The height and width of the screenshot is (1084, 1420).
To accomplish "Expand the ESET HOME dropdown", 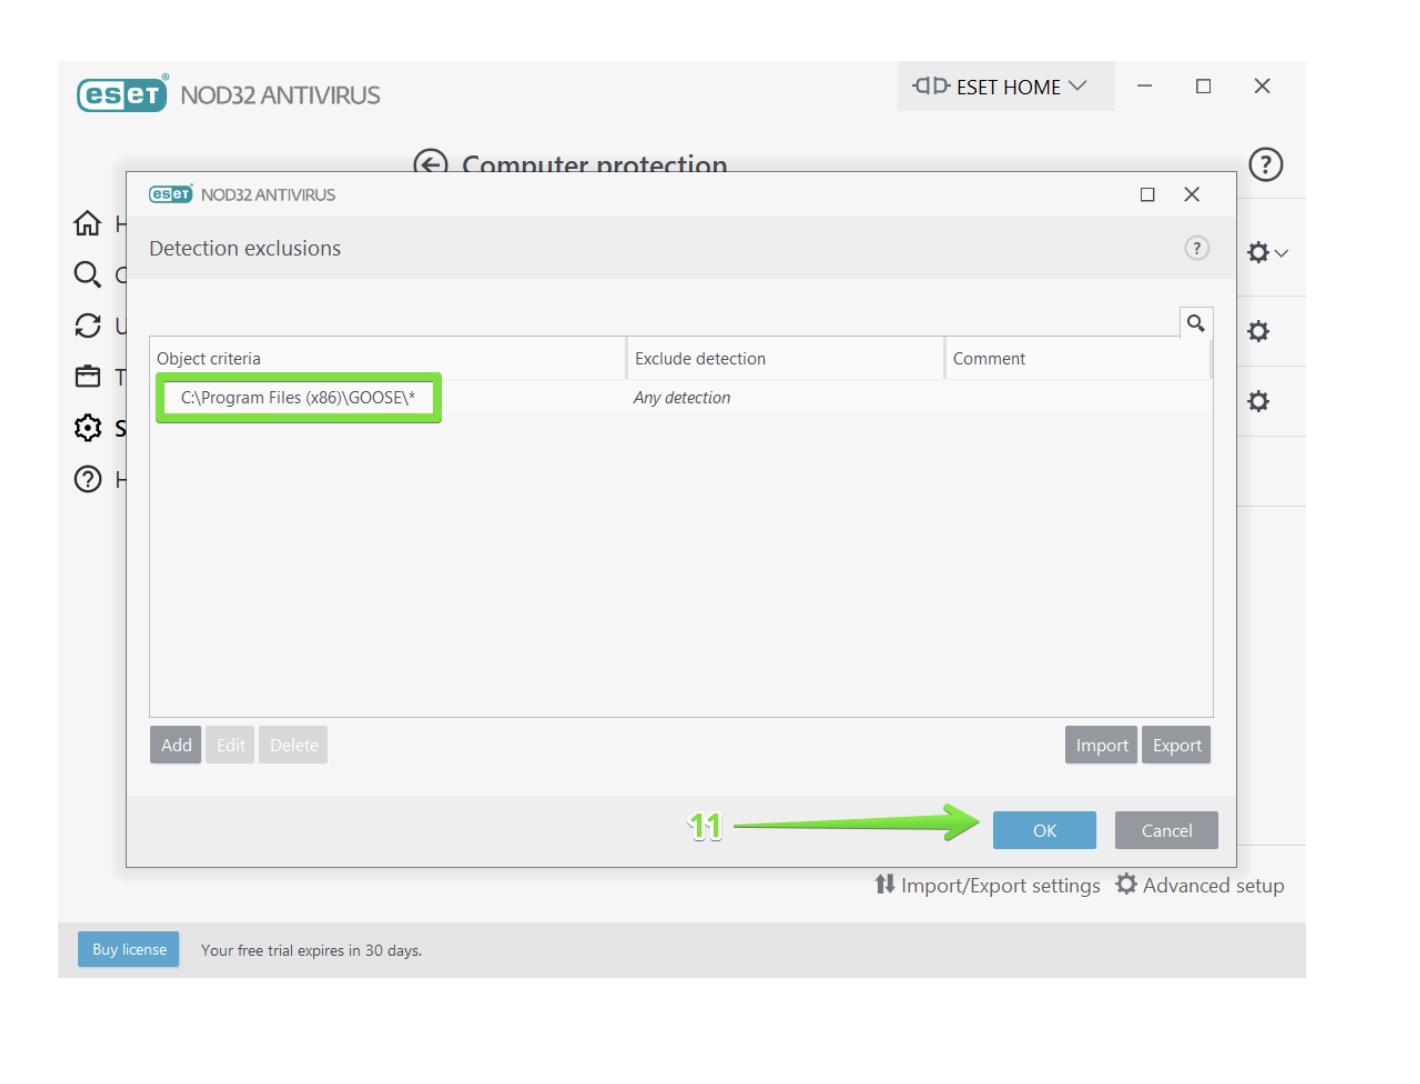I will click(1006, 86).
